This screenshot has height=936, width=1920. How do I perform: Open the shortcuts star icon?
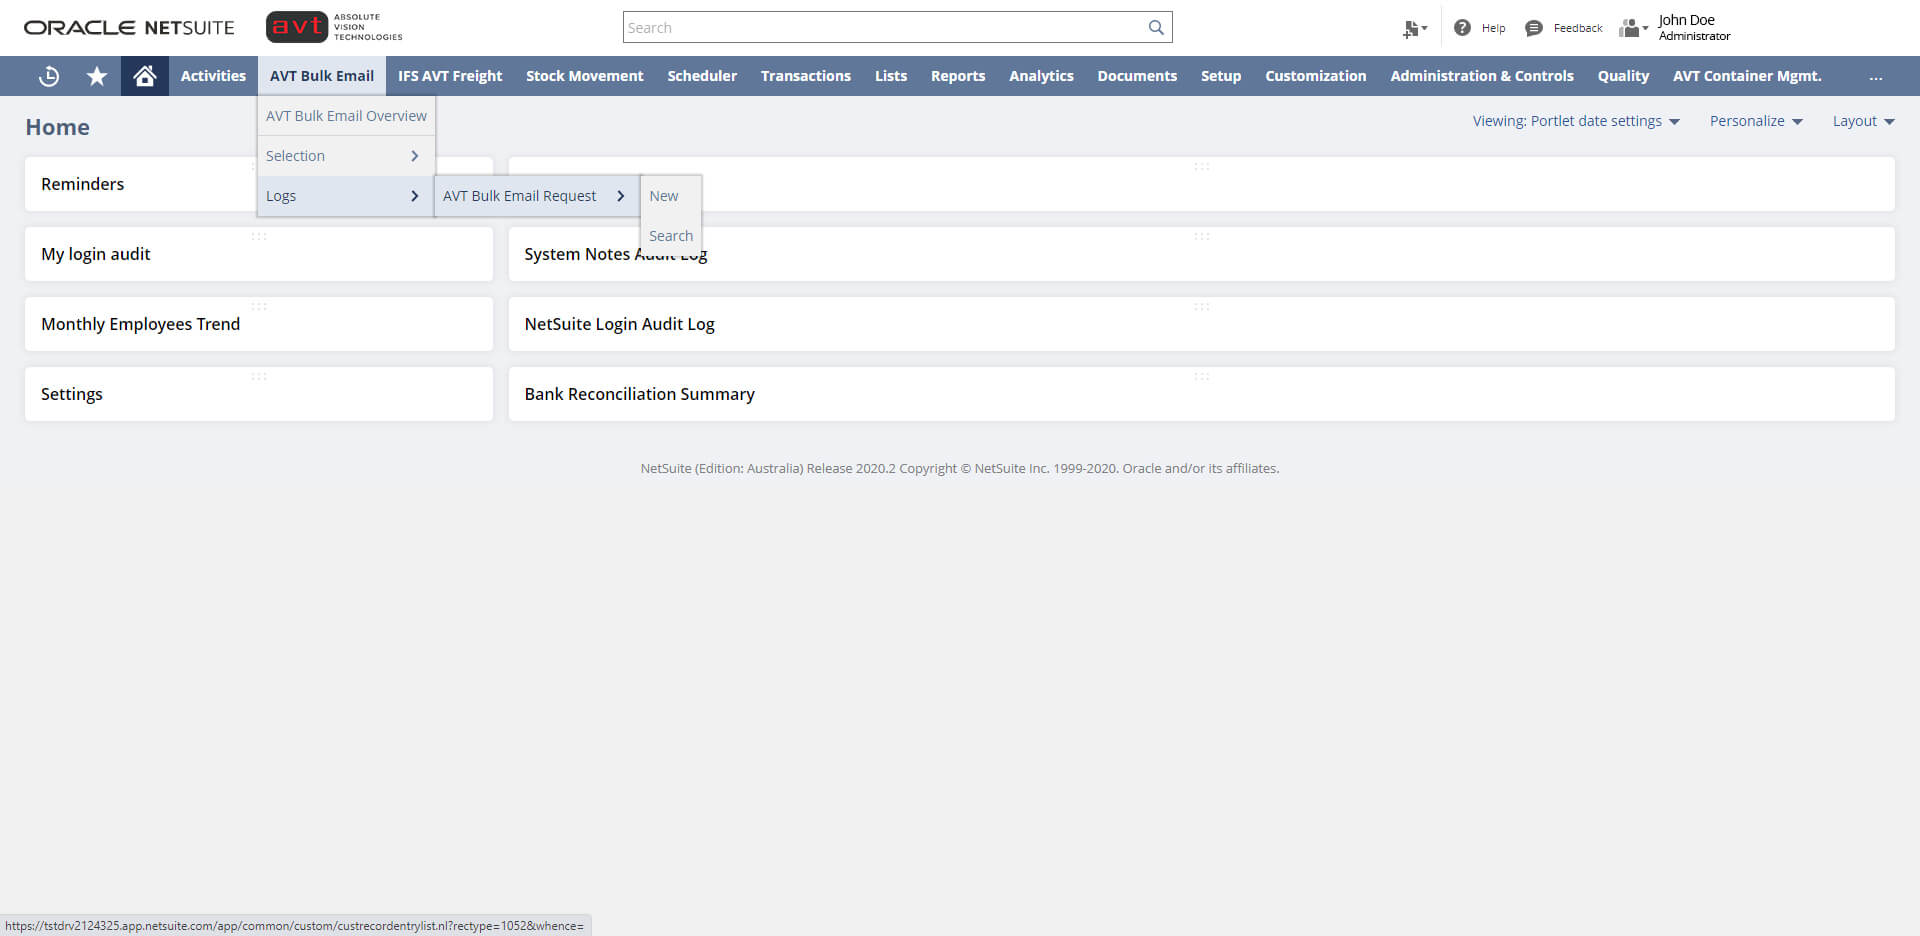click(x=96, y=76)
